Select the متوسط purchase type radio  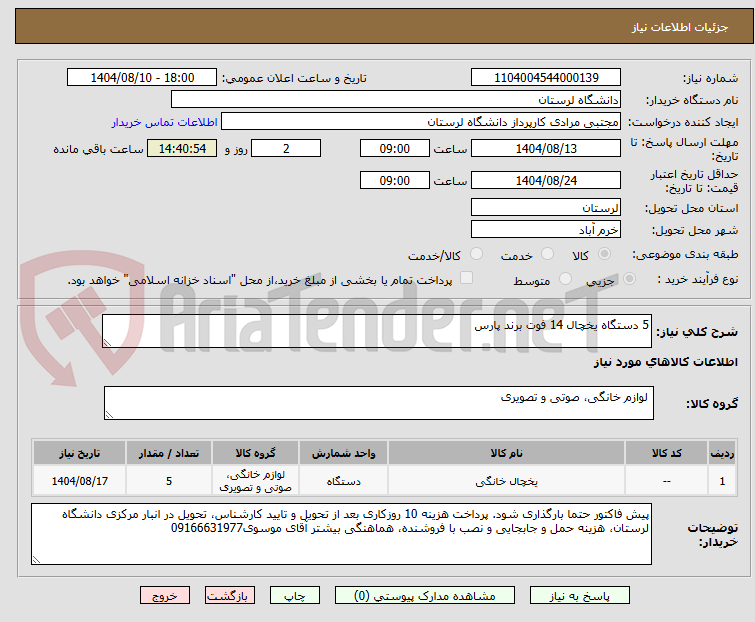click(x=565, y=279)
